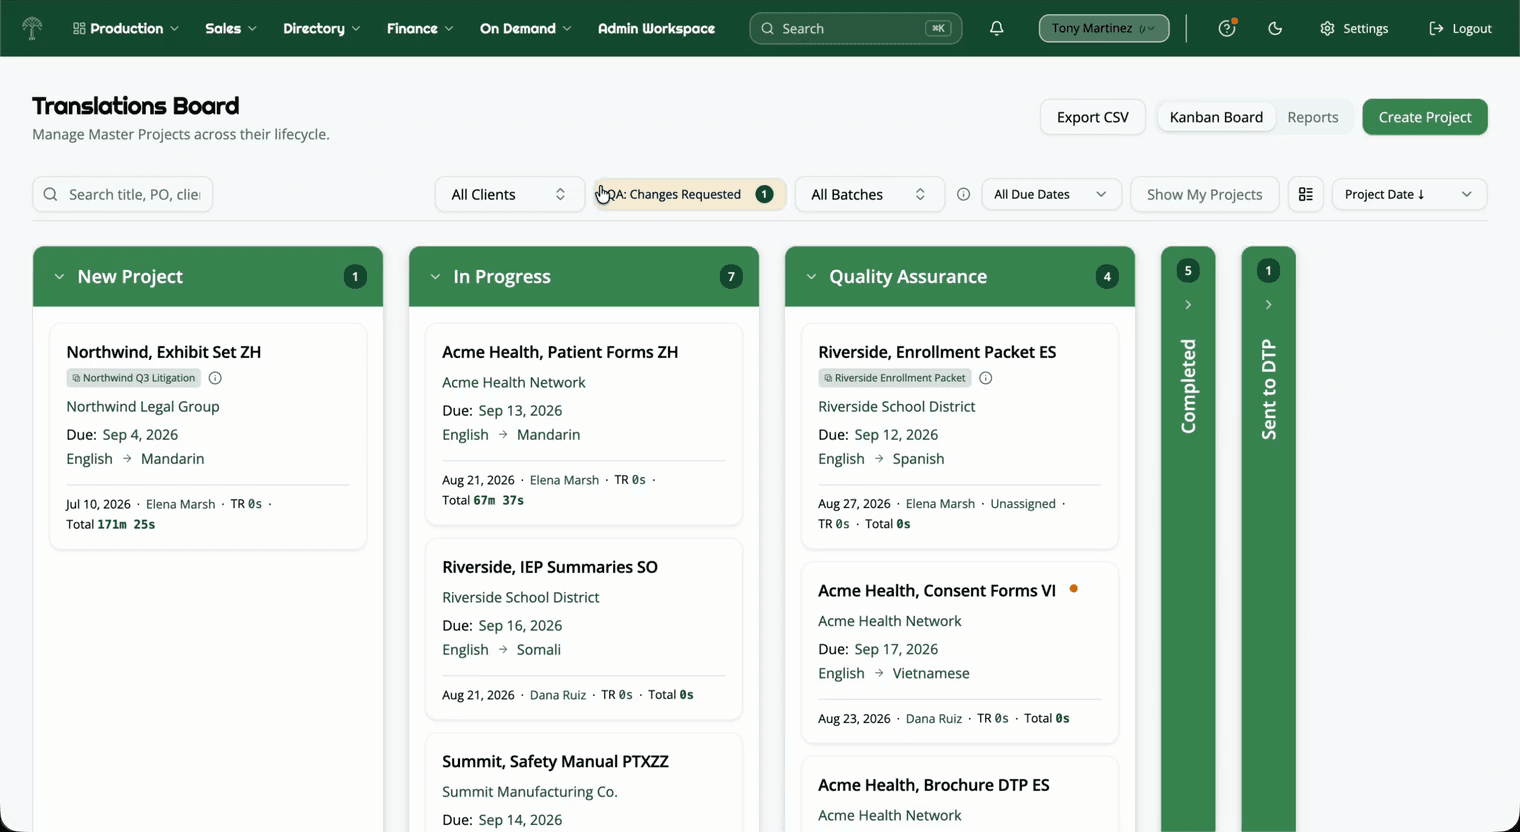
Task: Go to Admin Workspace
Action: tap(656, 28)
